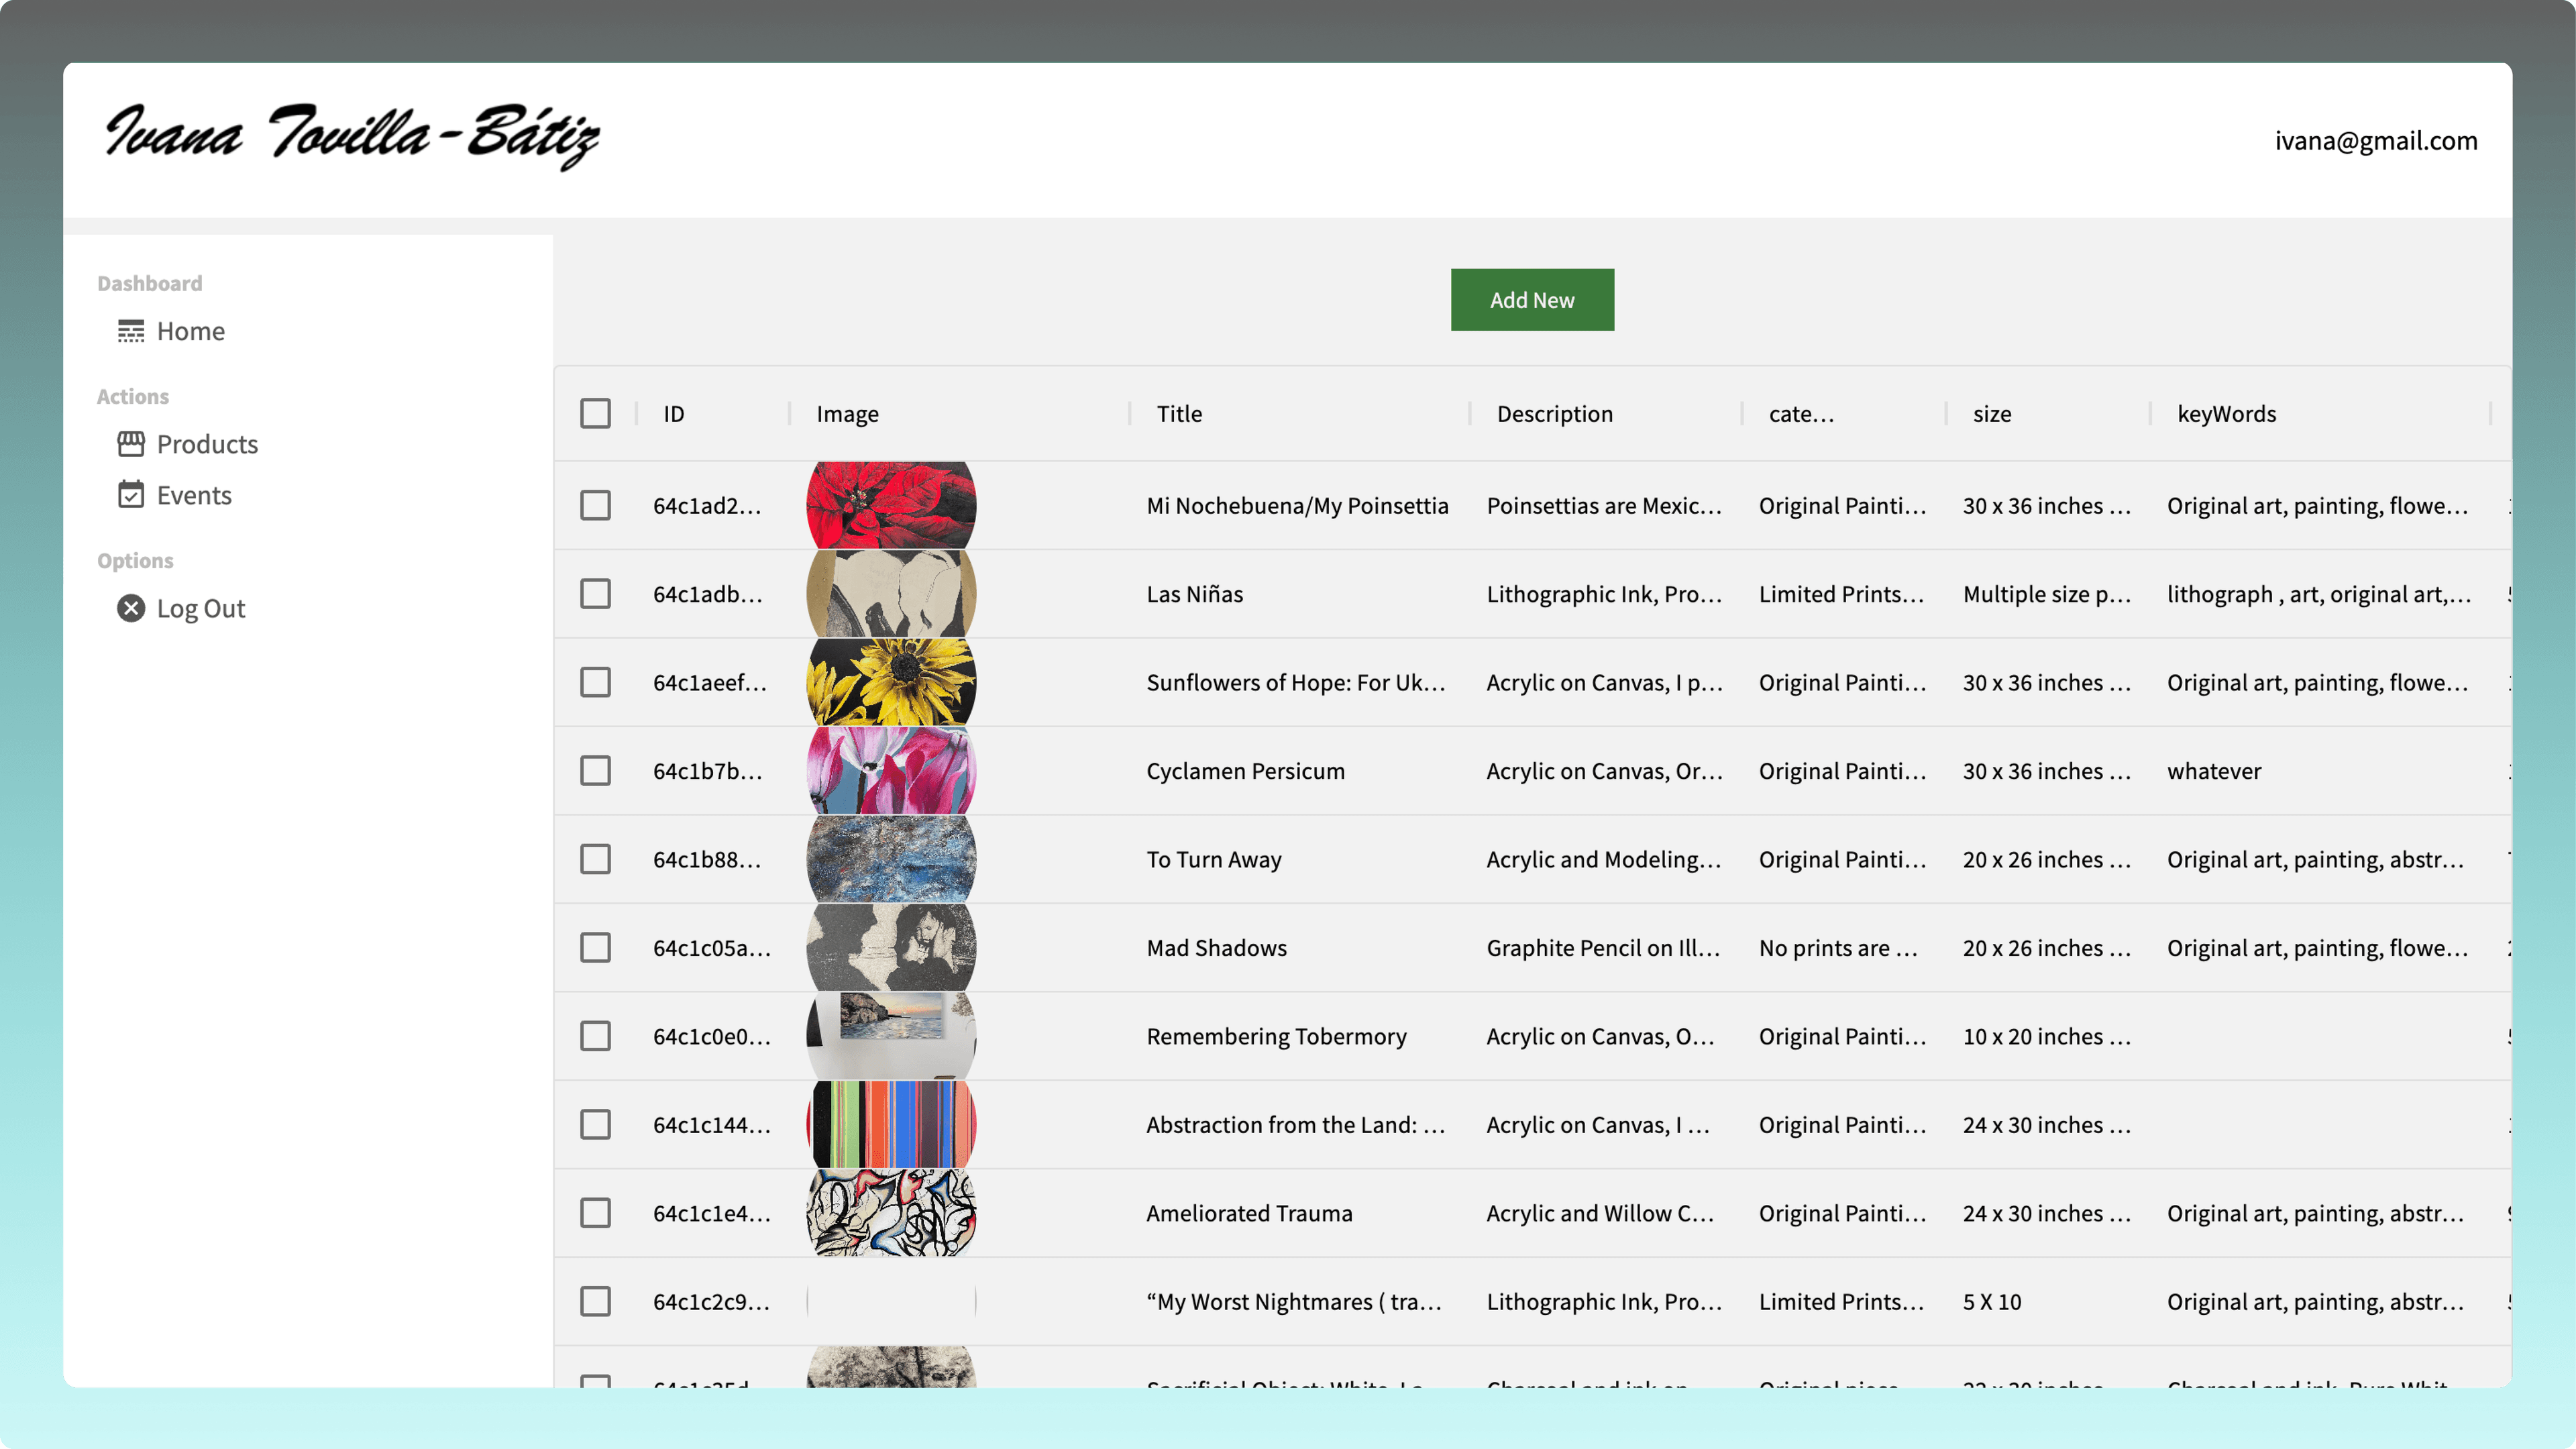The width and height of the screenshot is (2576, 1449).
Task: Toggle the Ameliorated Trauma row checkbox
Action: 595,1212
